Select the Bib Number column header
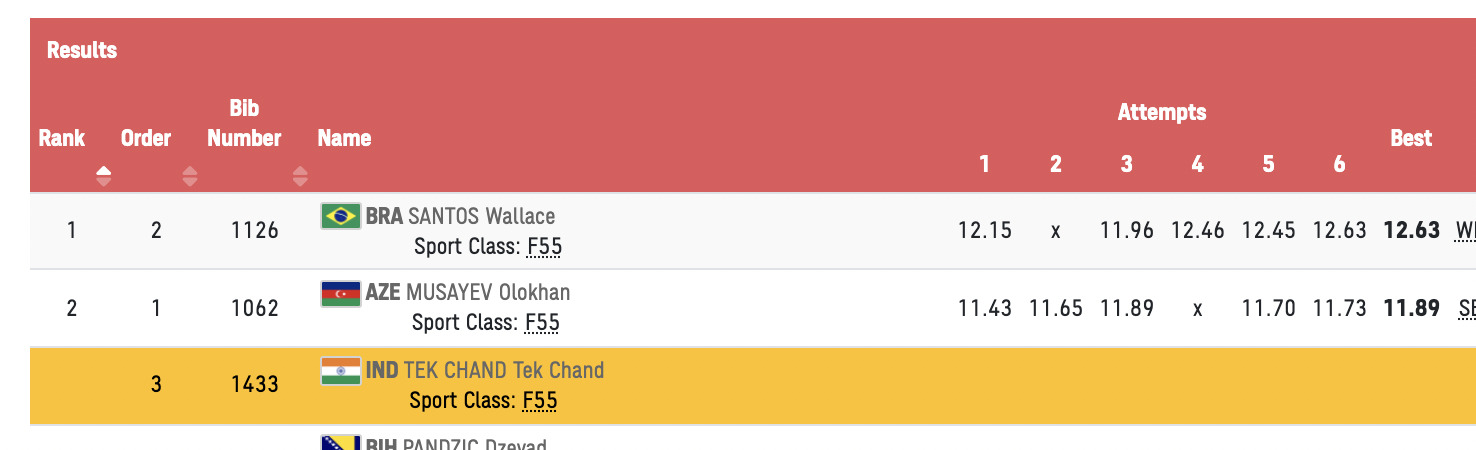This screenshot has width=1476, height=450. click(244, 124)
